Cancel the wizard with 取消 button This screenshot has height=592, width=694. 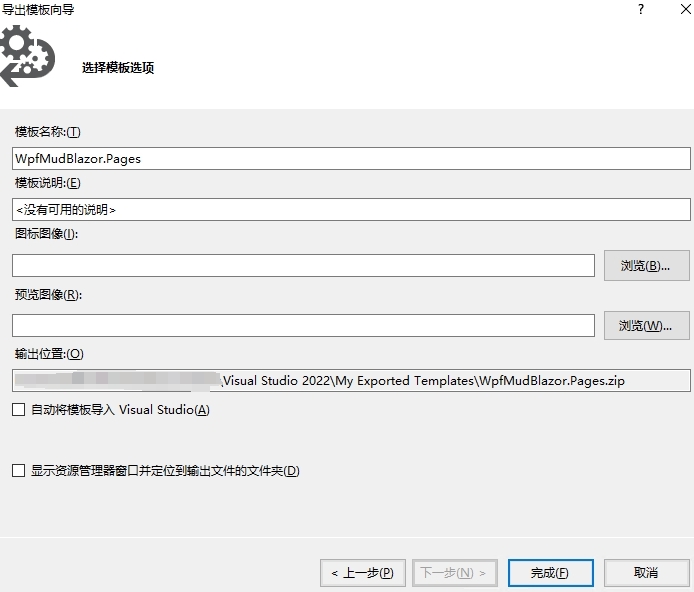click(647, 573)
